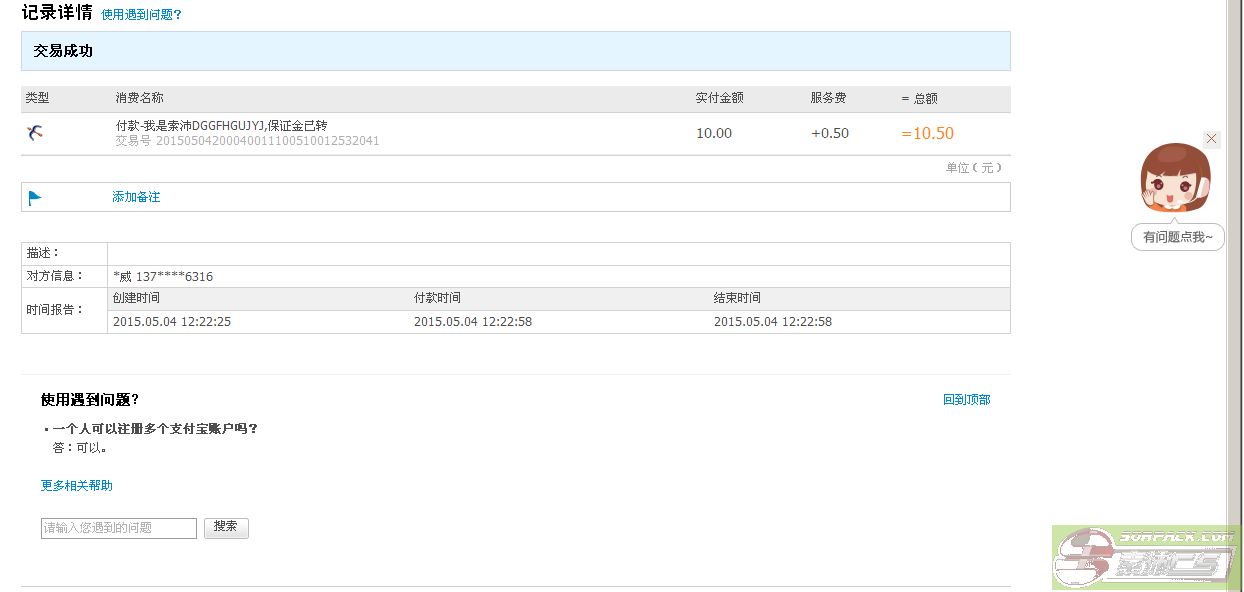Viewport: 1244px width, 592px height.
Task: Click the service fee +0.50
Action: tap(830, 133)
